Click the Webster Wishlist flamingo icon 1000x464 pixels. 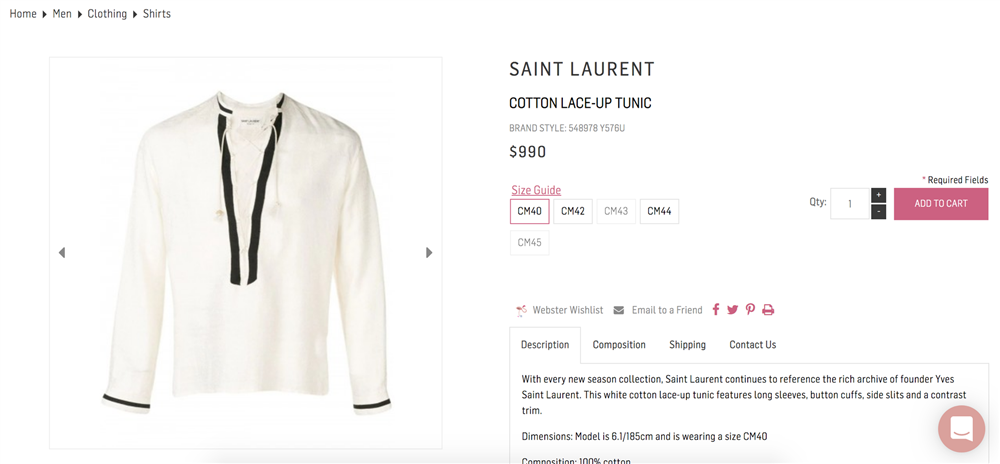[x=521, y=310]
